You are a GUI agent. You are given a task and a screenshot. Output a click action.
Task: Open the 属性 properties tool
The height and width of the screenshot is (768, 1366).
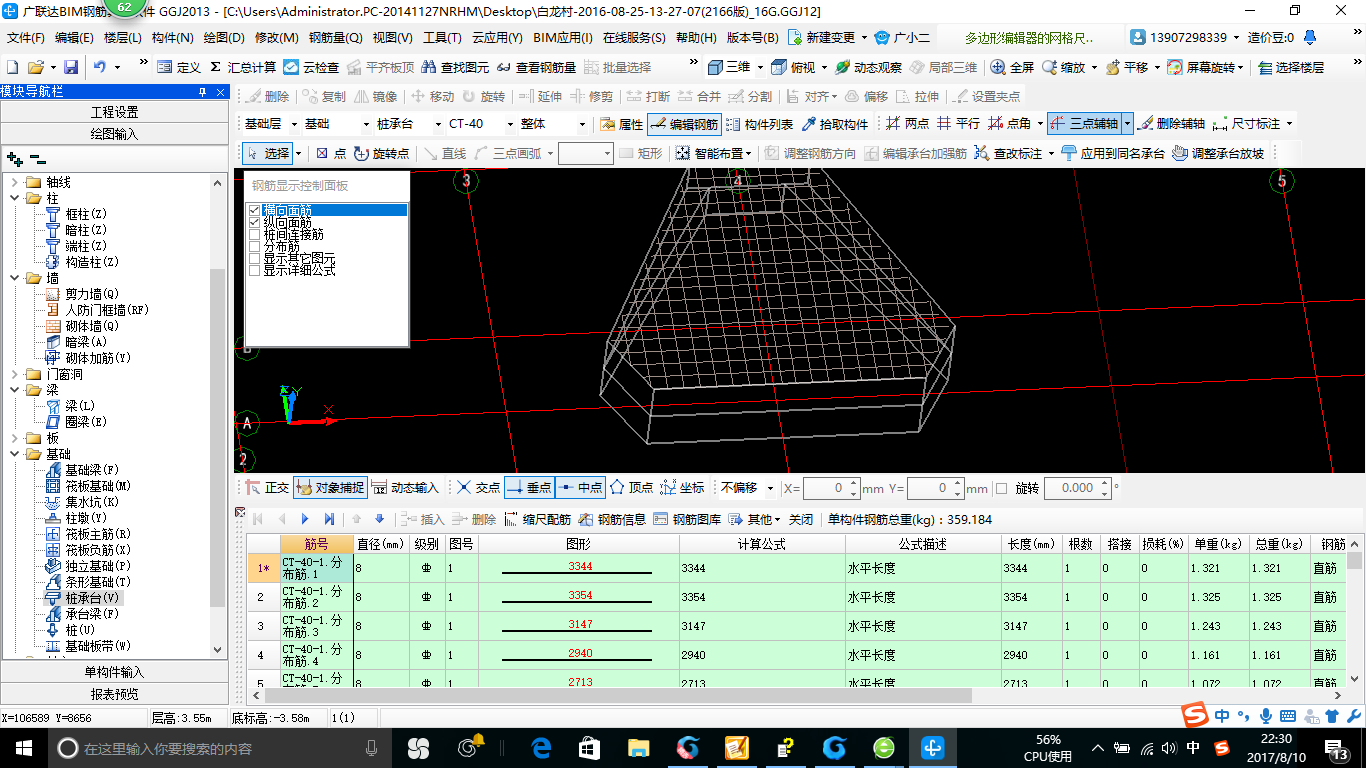point(621,124)
